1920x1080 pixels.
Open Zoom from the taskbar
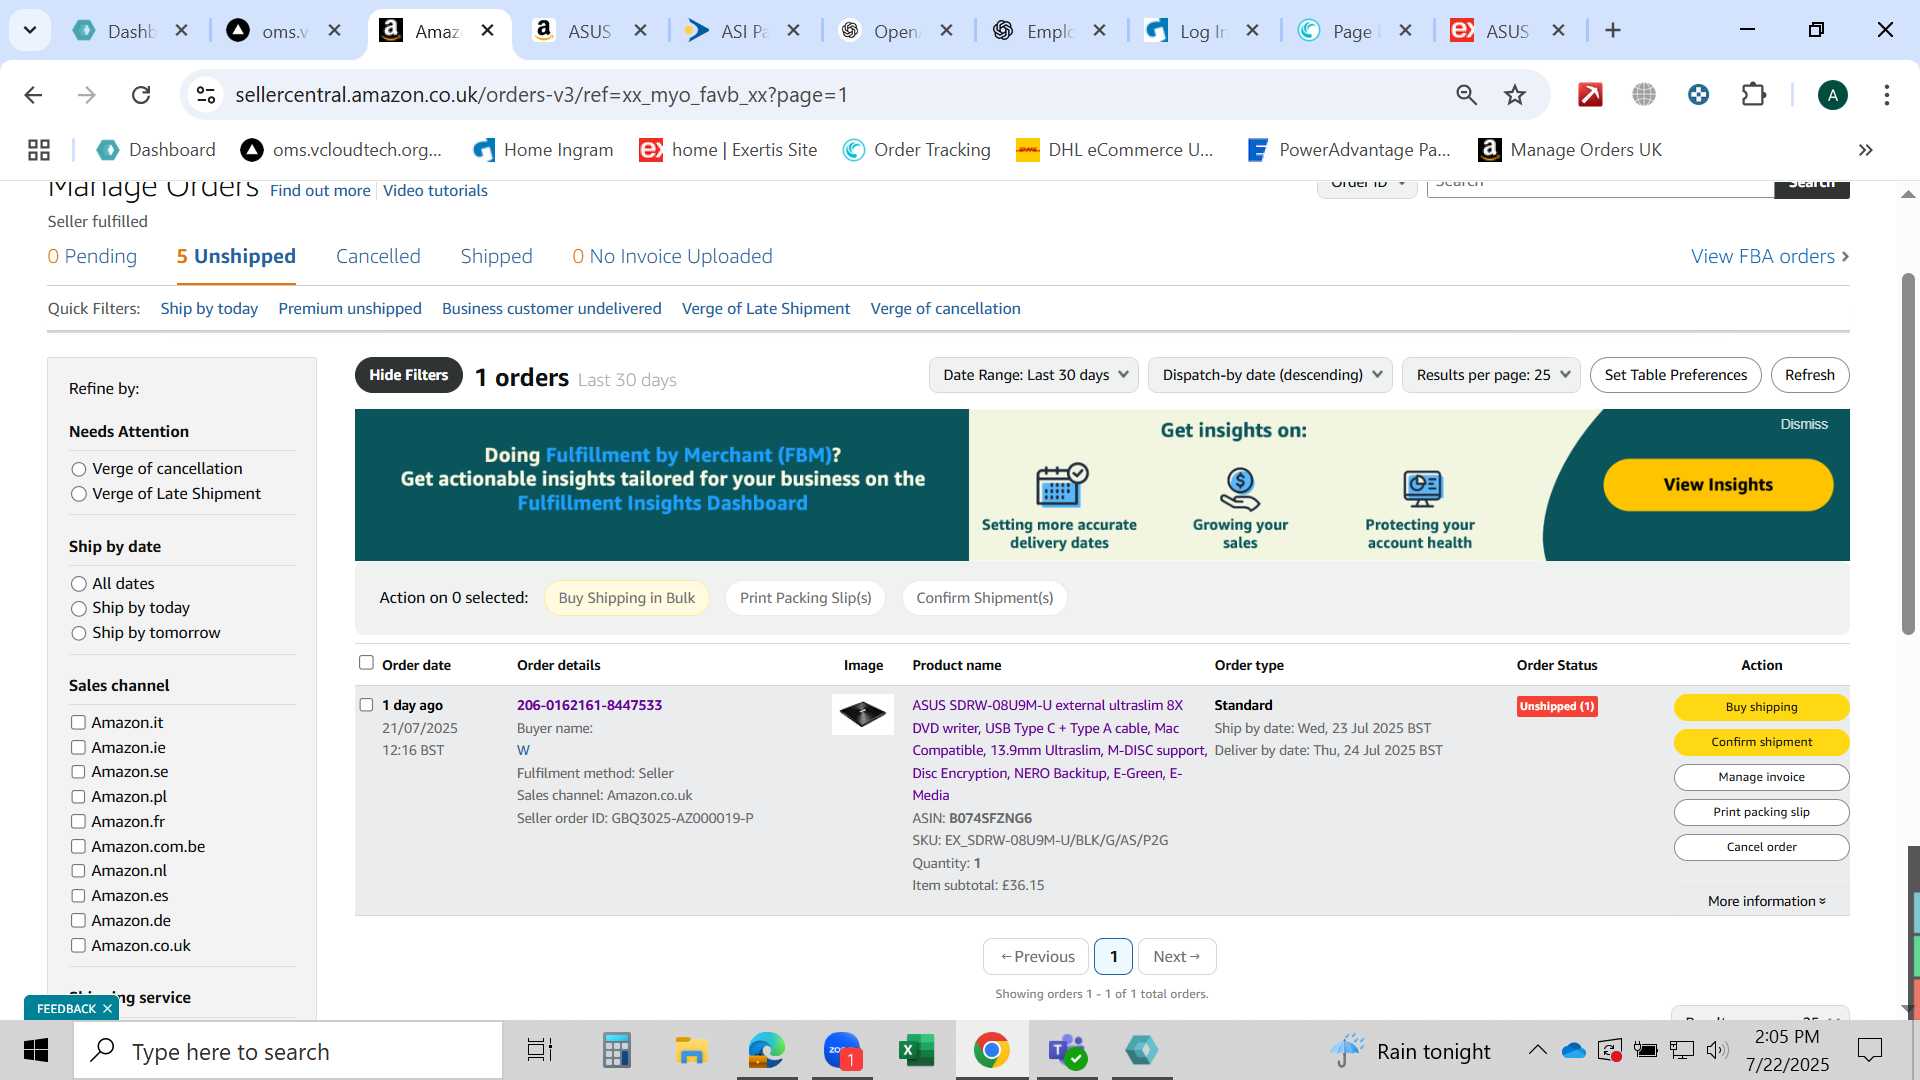tap(842, 1051)
